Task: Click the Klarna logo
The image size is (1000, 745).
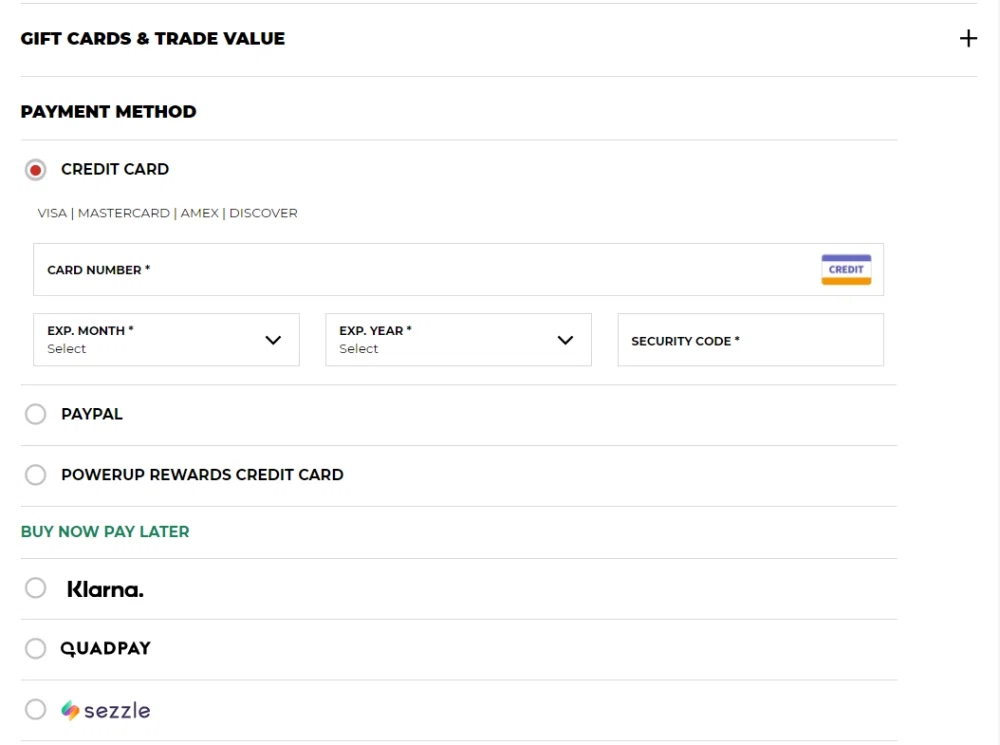Action: (105, 589)
